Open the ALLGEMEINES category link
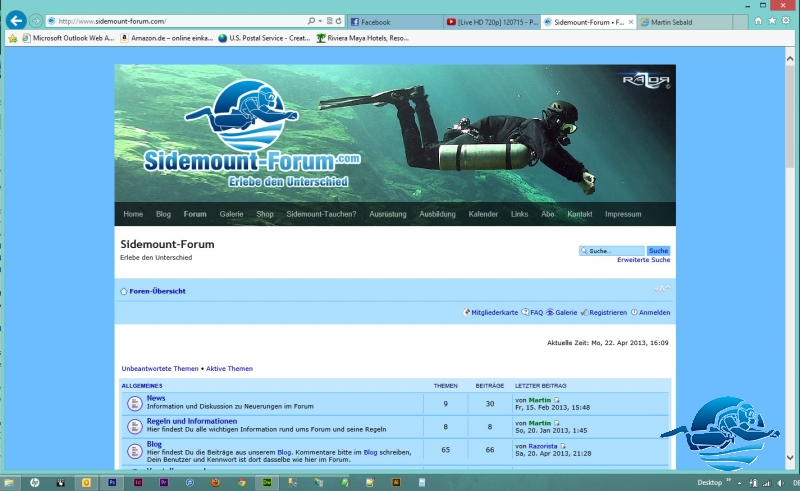The image size is (800, 491). tap(142, 386)
